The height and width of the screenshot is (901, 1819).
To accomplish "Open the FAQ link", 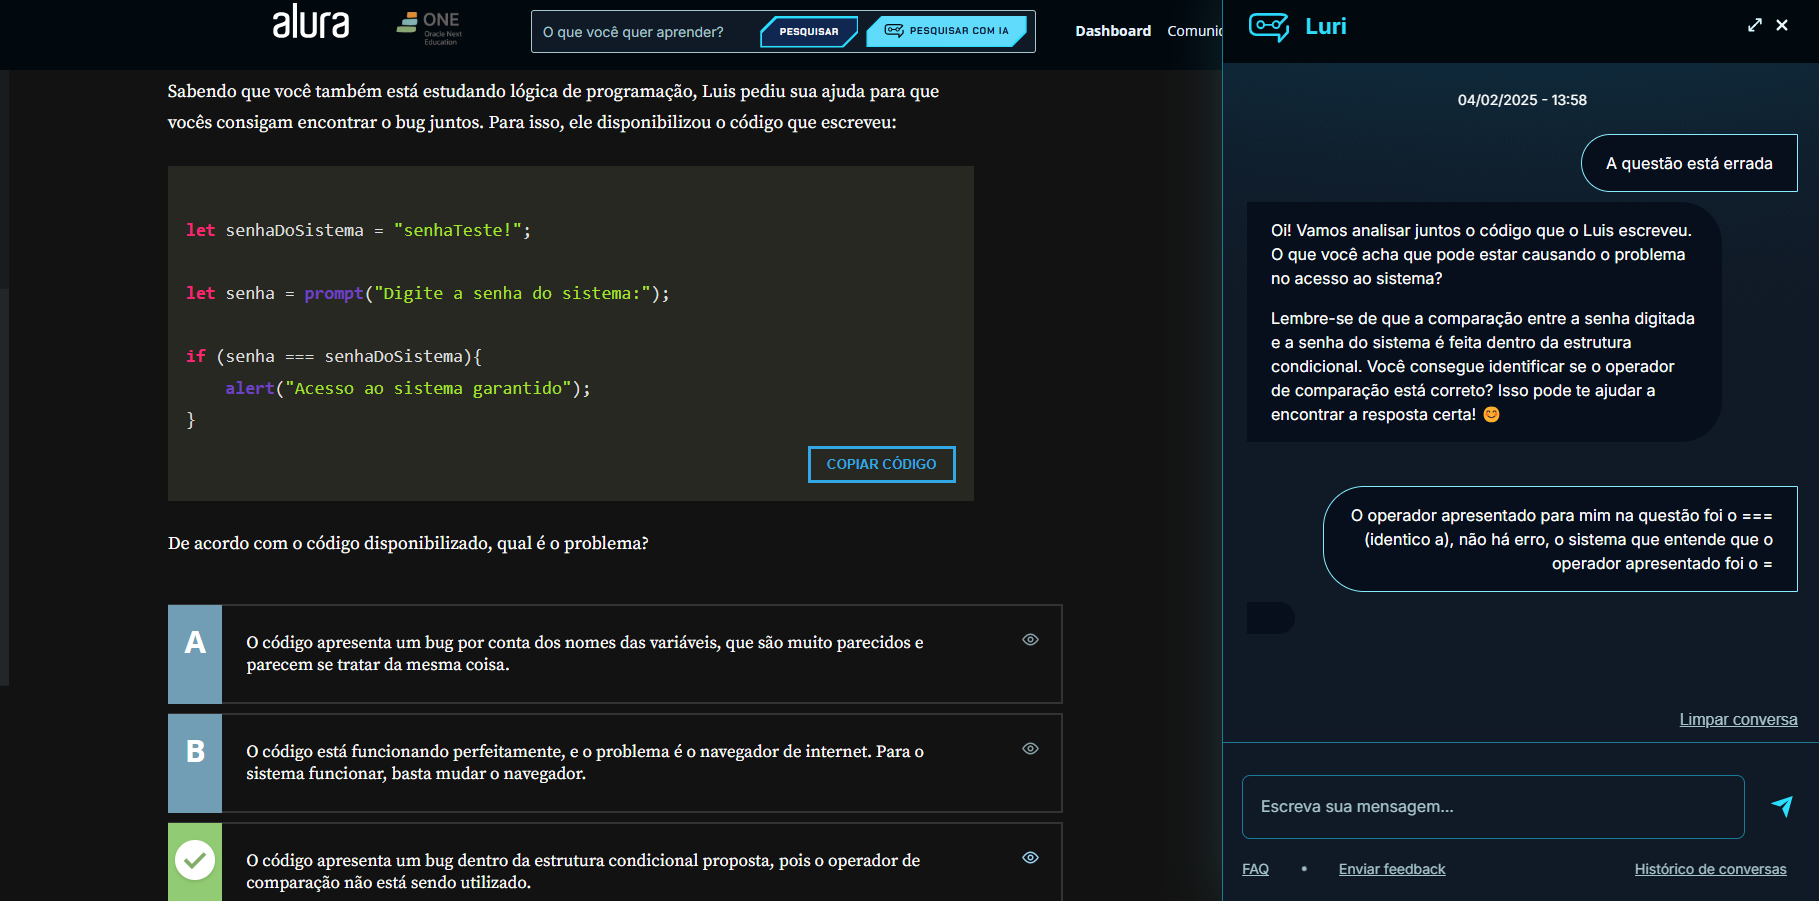I will (1255, 869).
